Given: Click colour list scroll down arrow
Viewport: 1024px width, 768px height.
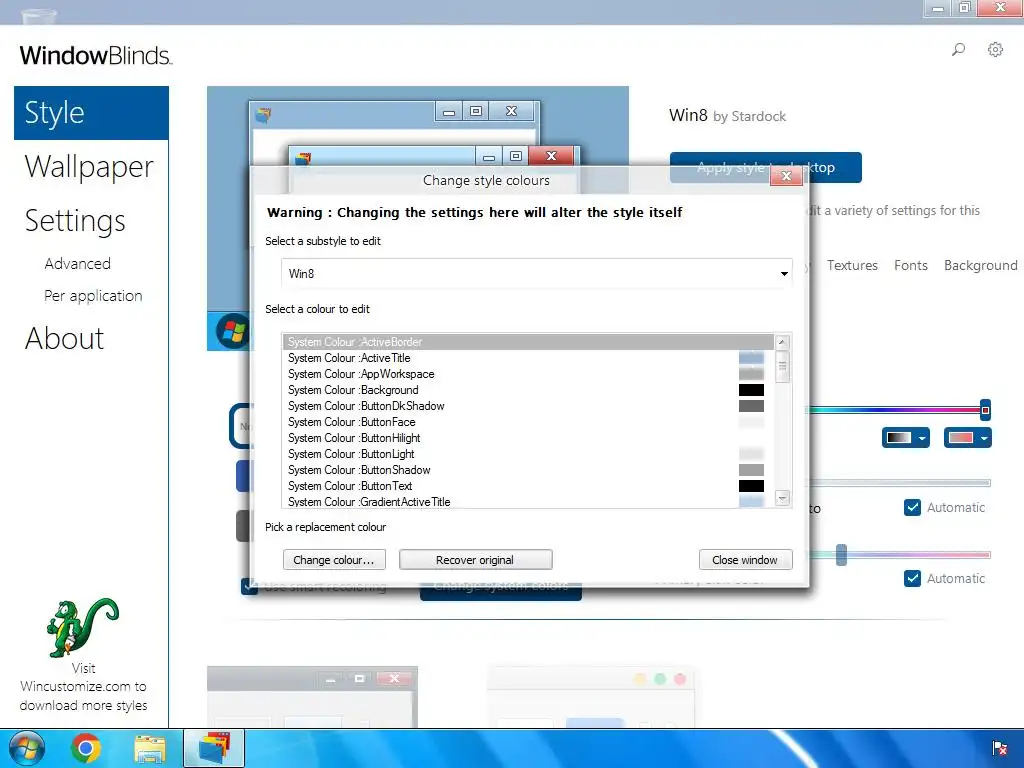Looking at the screenshot, I should 782,498.
